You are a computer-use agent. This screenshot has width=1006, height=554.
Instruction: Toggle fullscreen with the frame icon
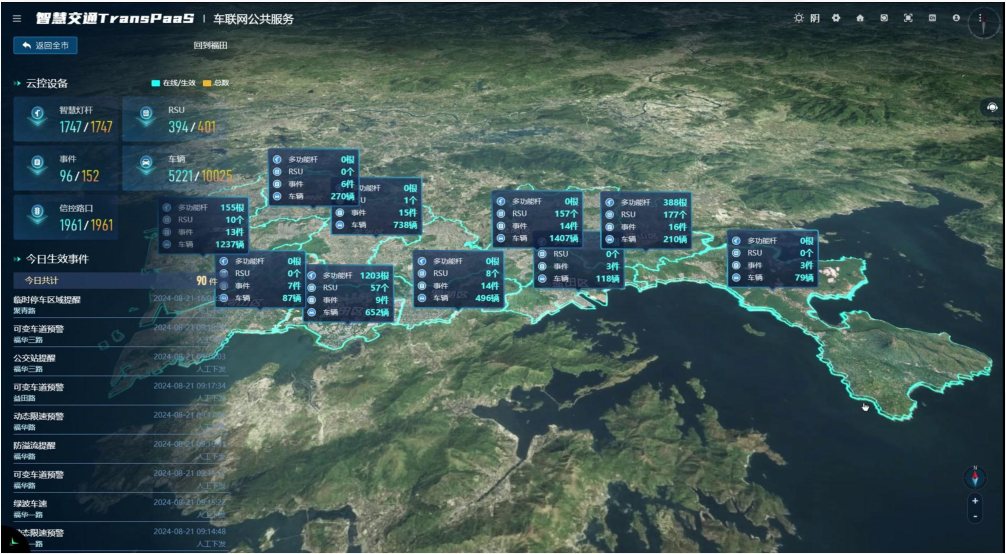(x=908, y=18)
